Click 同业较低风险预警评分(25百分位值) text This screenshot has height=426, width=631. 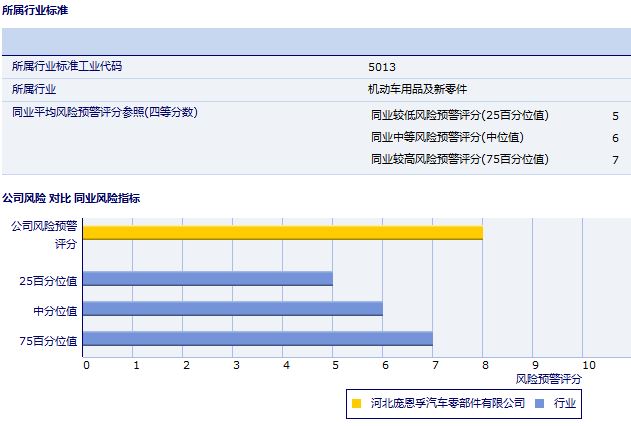point(460,115)
